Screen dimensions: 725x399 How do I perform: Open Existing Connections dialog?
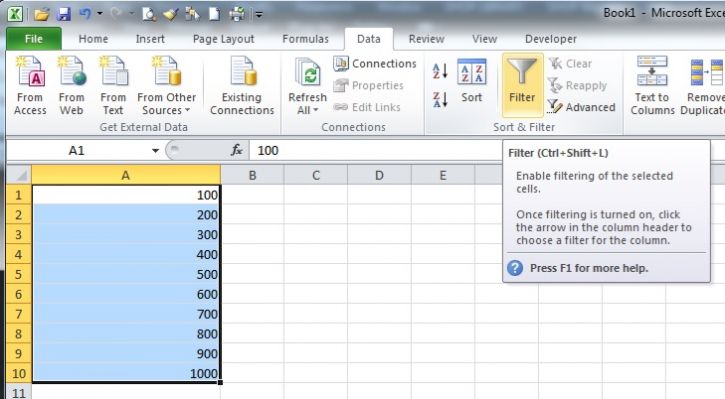pos(242,86)
